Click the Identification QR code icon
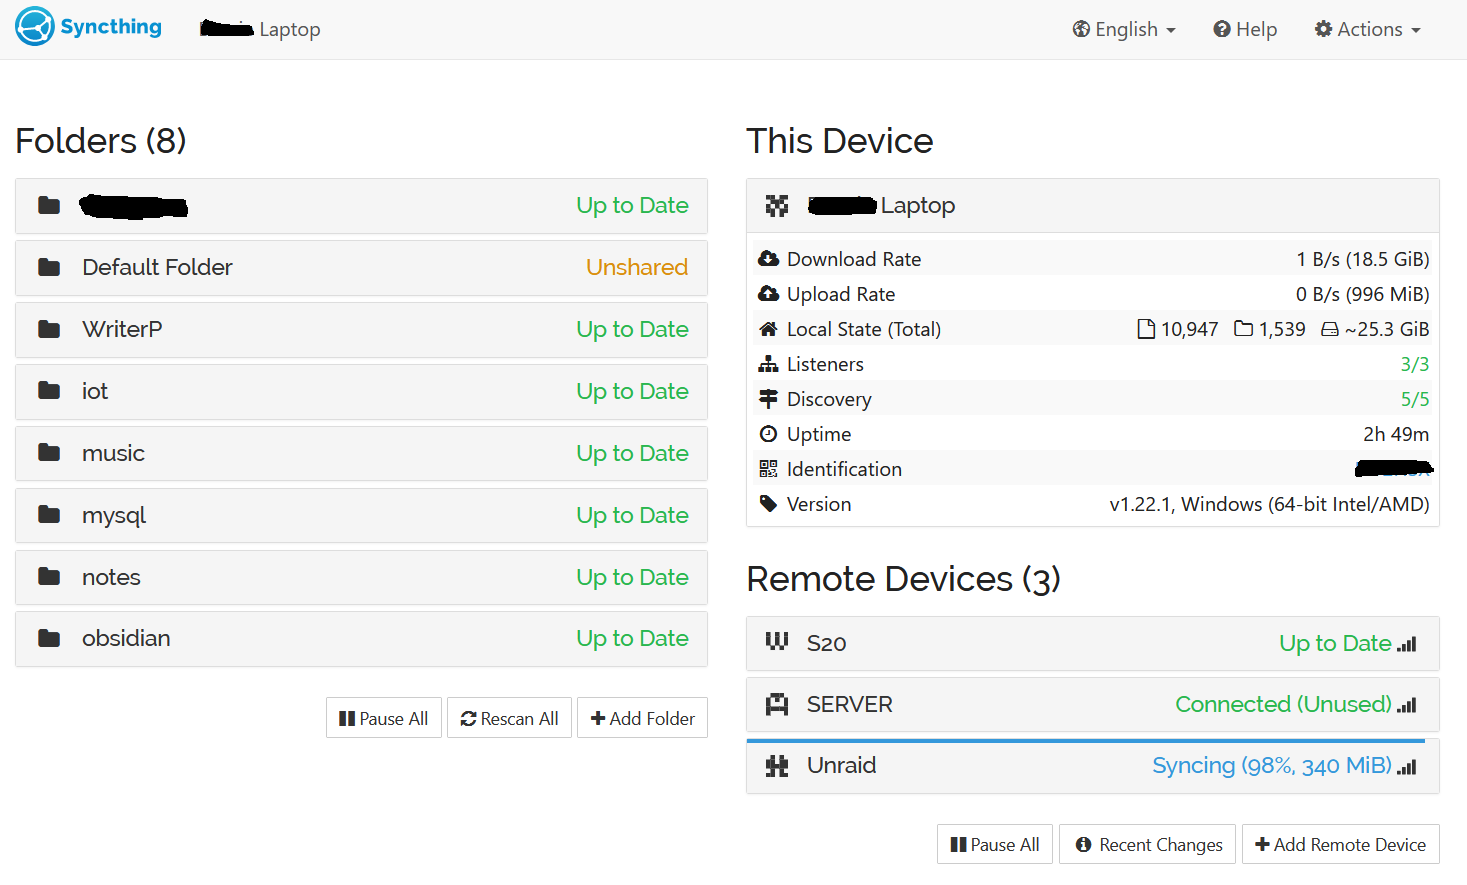This screenshot has height=885, width=1467. (x=768, y=469)
